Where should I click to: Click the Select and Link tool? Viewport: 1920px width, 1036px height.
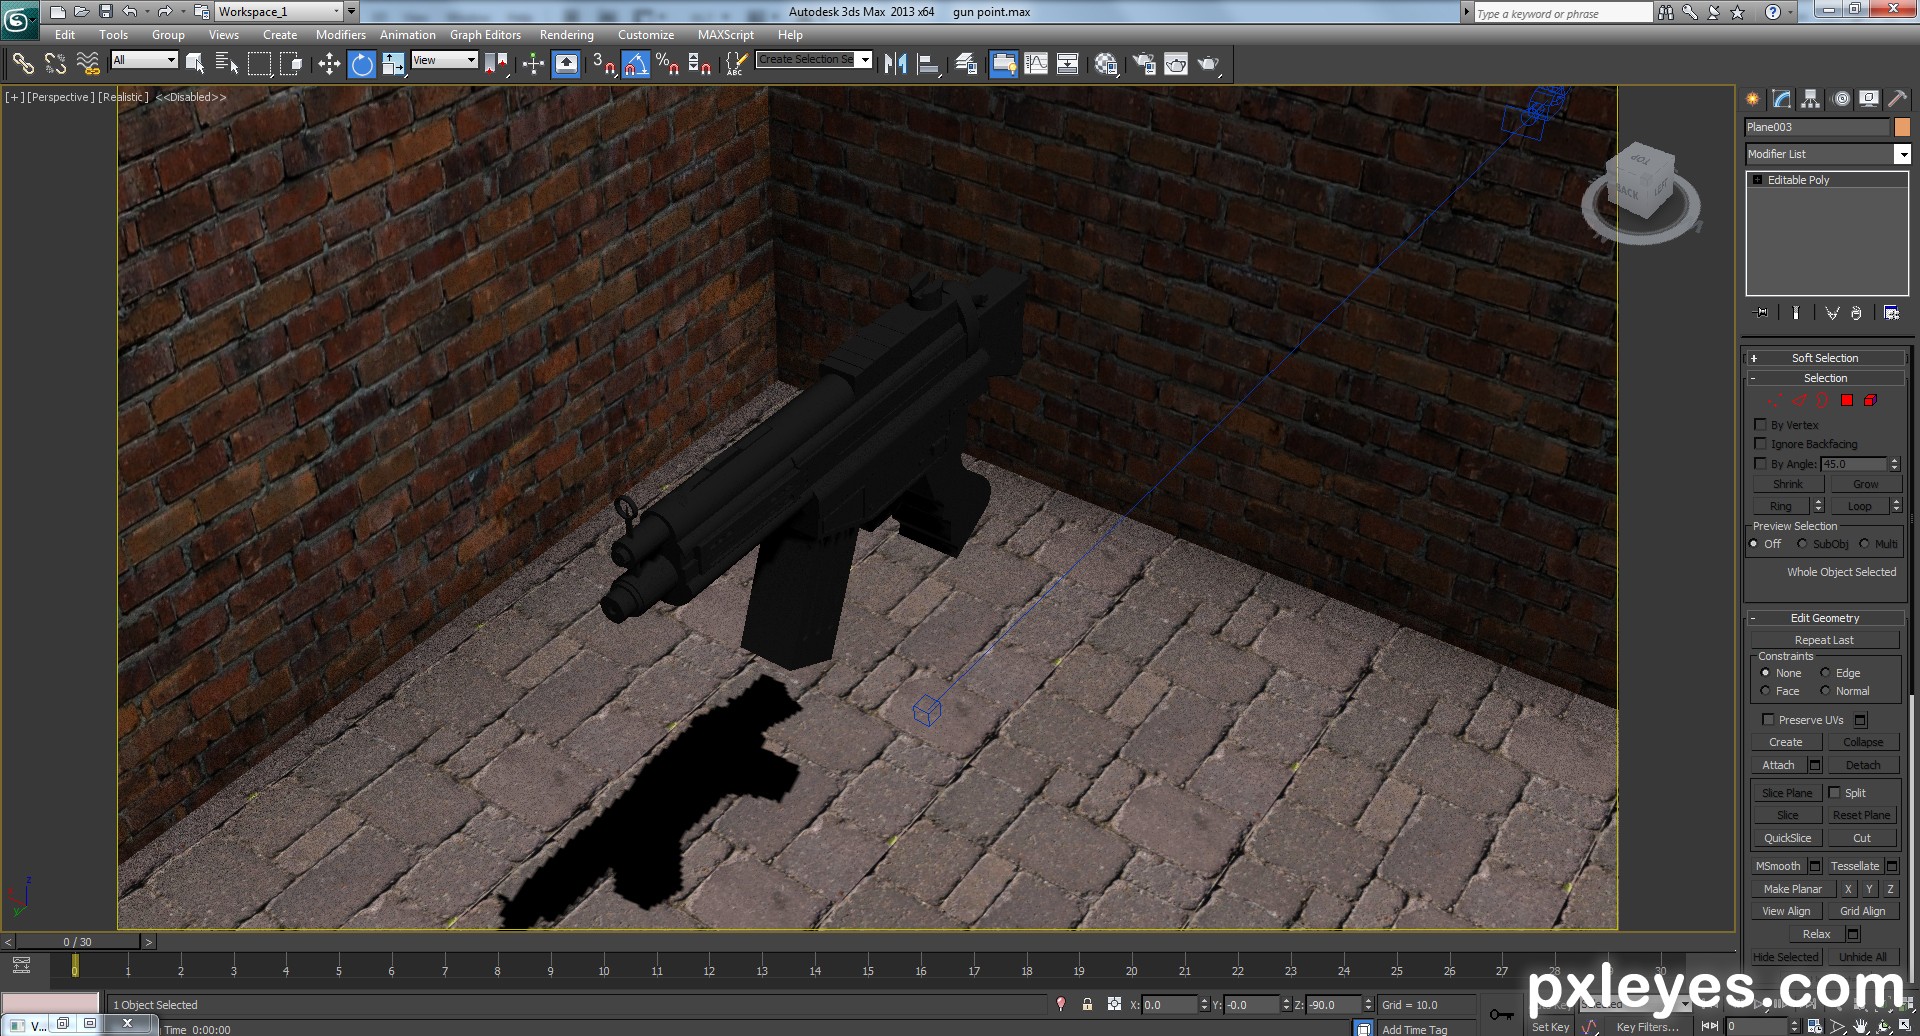23,64
